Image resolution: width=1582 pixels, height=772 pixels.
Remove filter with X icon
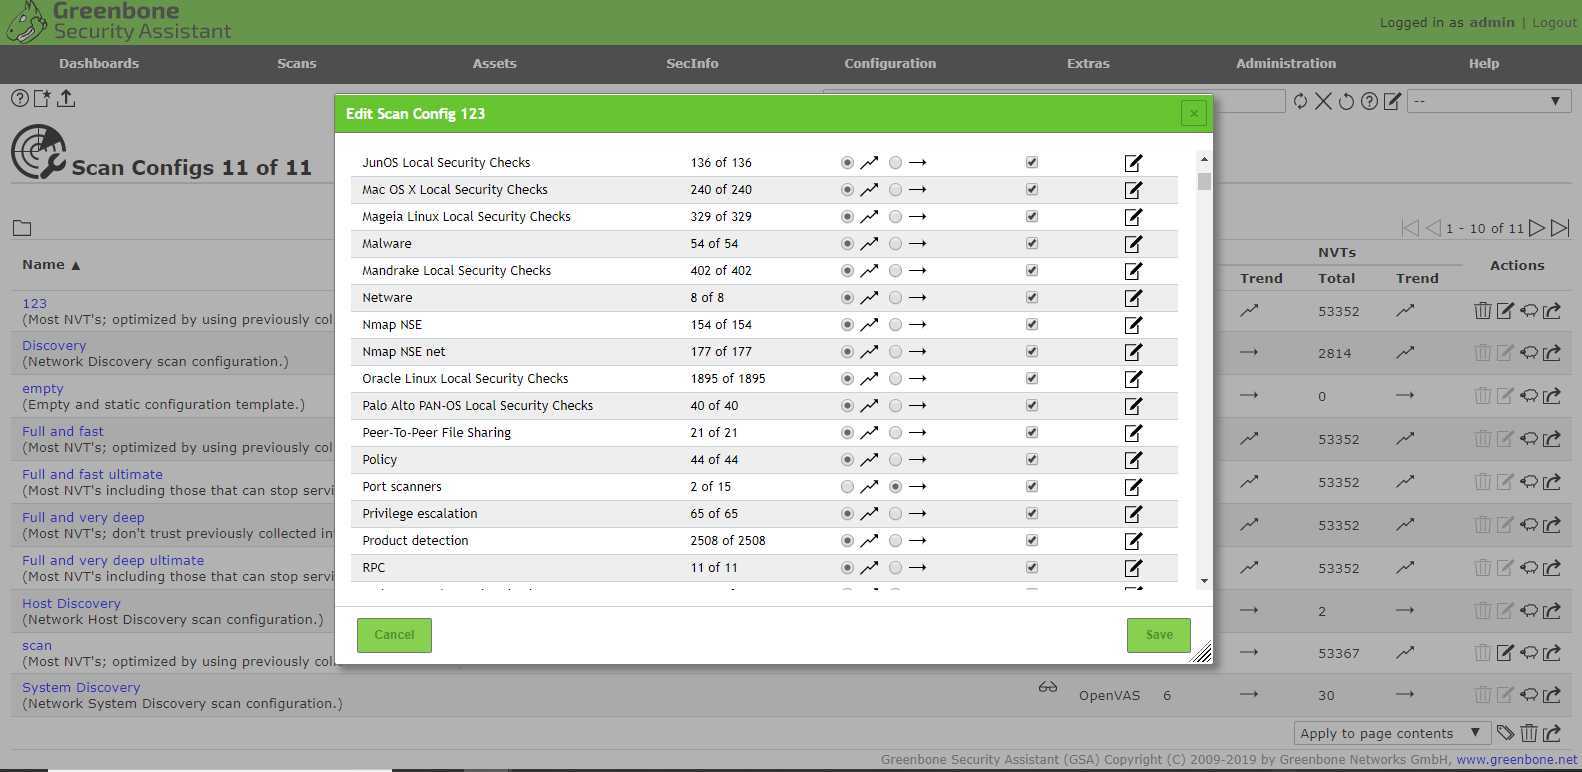1323,101
